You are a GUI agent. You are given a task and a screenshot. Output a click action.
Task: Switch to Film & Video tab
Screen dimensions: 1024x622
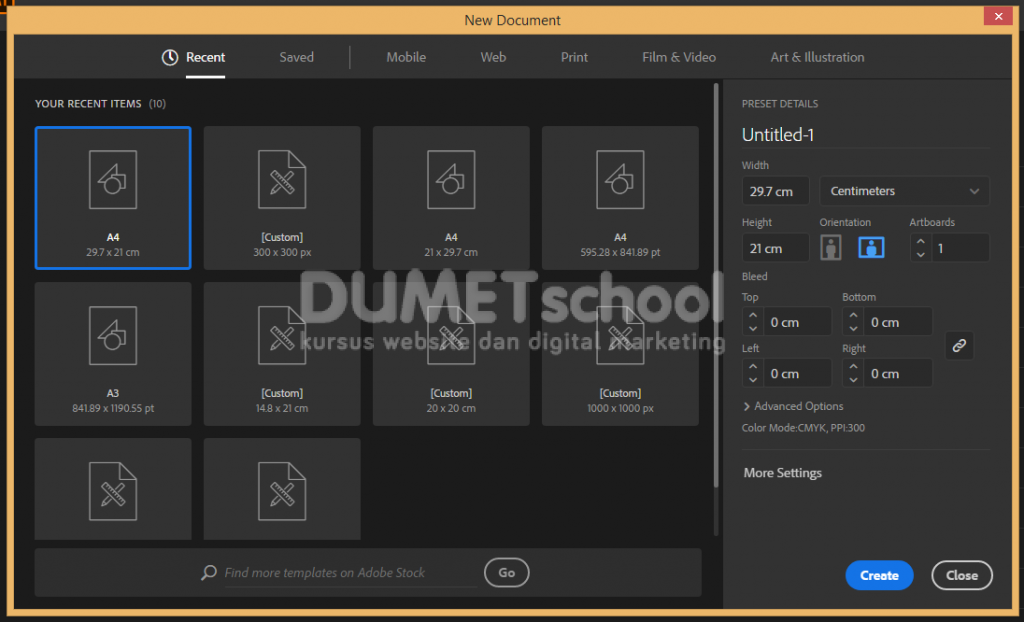pos(679,57)
